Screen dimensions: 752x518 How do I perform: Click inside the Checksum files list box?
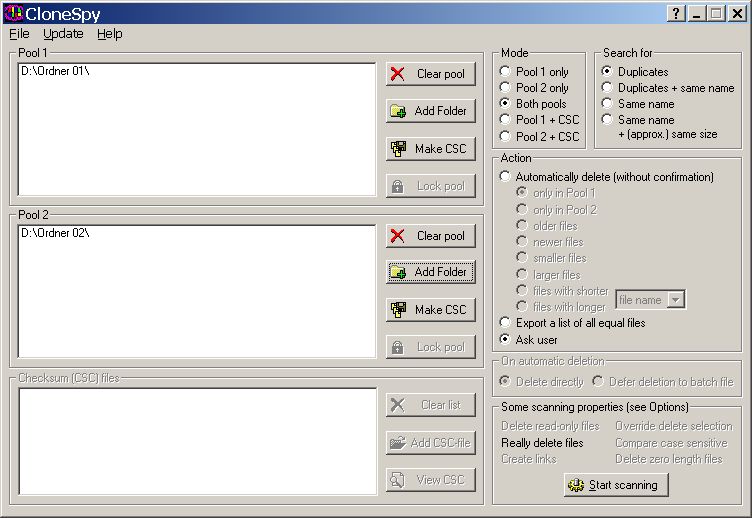pyautogui.click(x=198, y=441)
